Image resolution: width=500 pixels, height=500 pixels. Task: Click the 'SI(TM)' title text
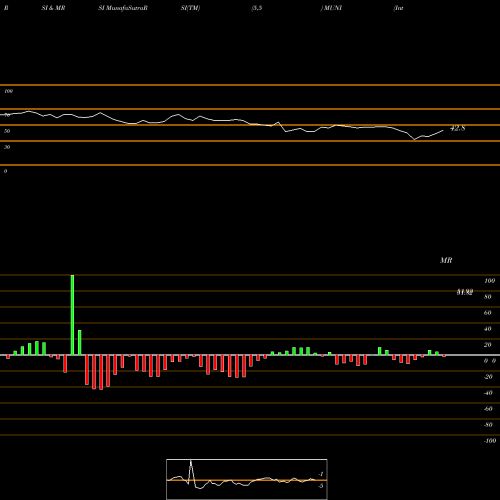pyautogui.click(x=190, y=8)
